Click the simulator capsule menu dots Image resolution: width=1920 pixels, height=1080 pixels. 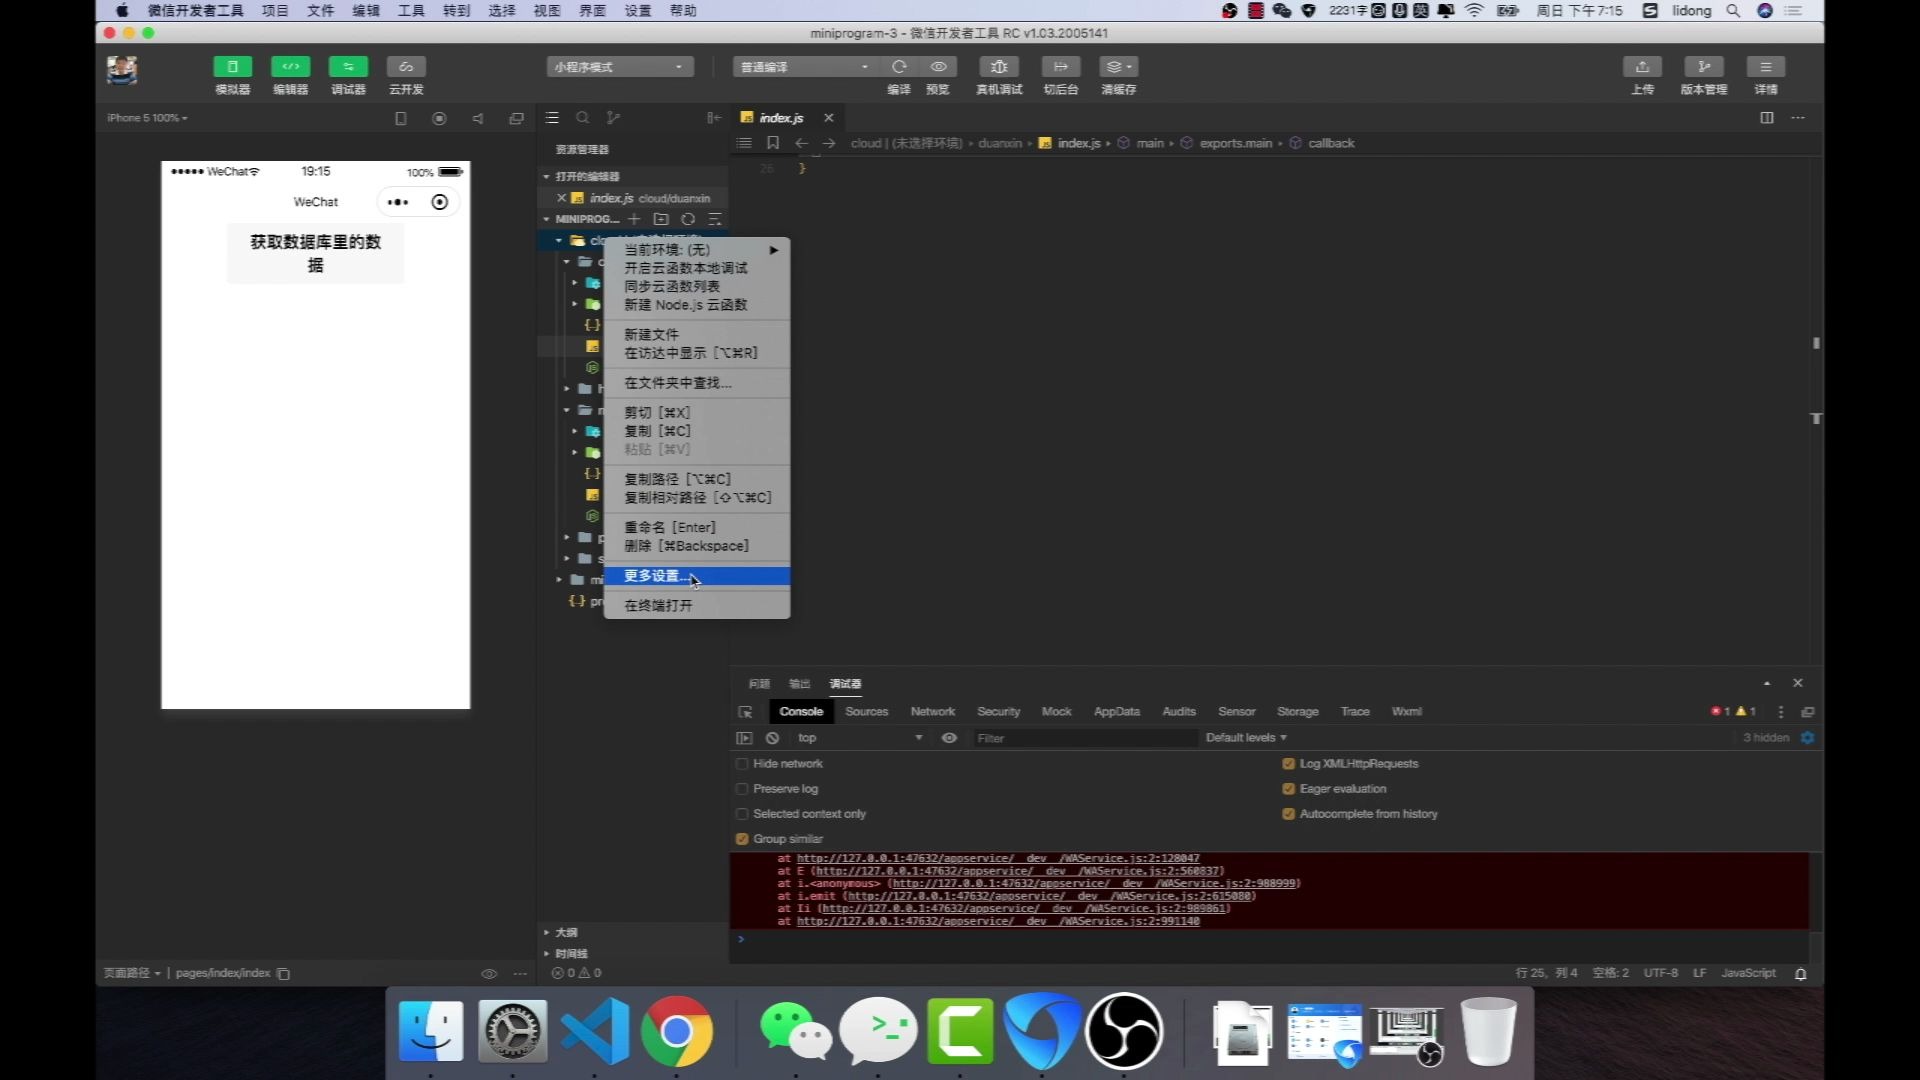point(398,202)
